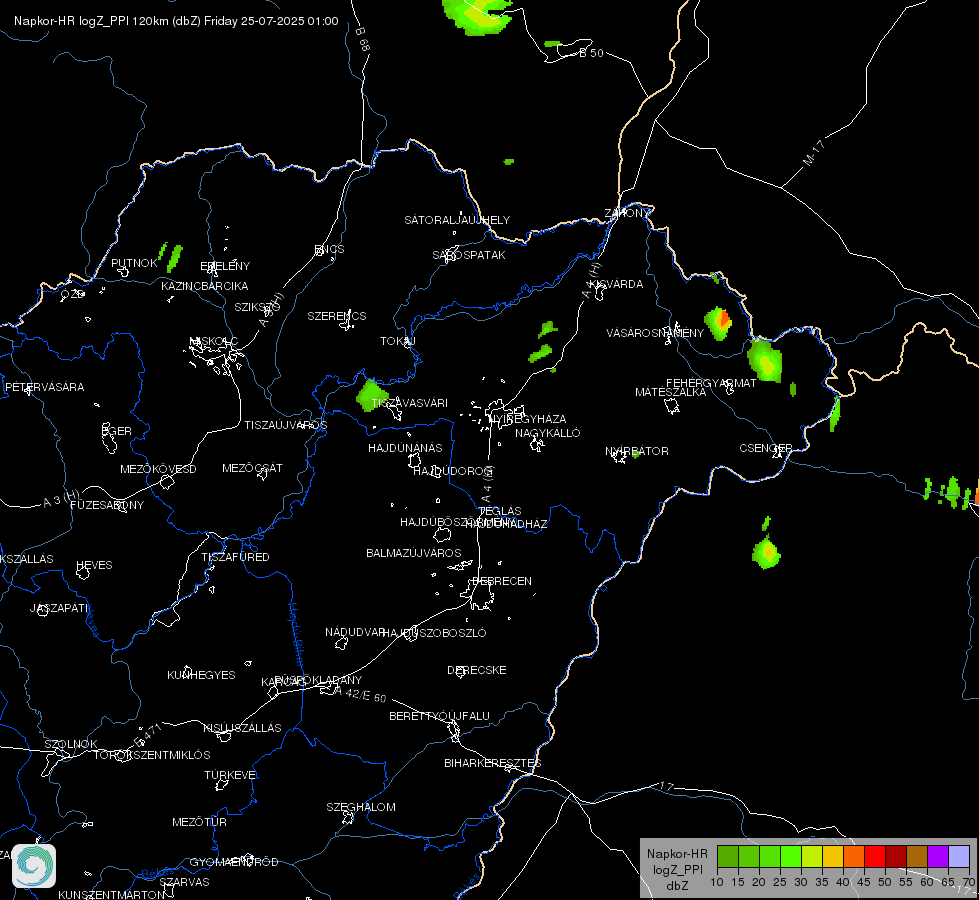
Task: Click the KUNHEGYES town label
Action: click(x=201, y=675)
